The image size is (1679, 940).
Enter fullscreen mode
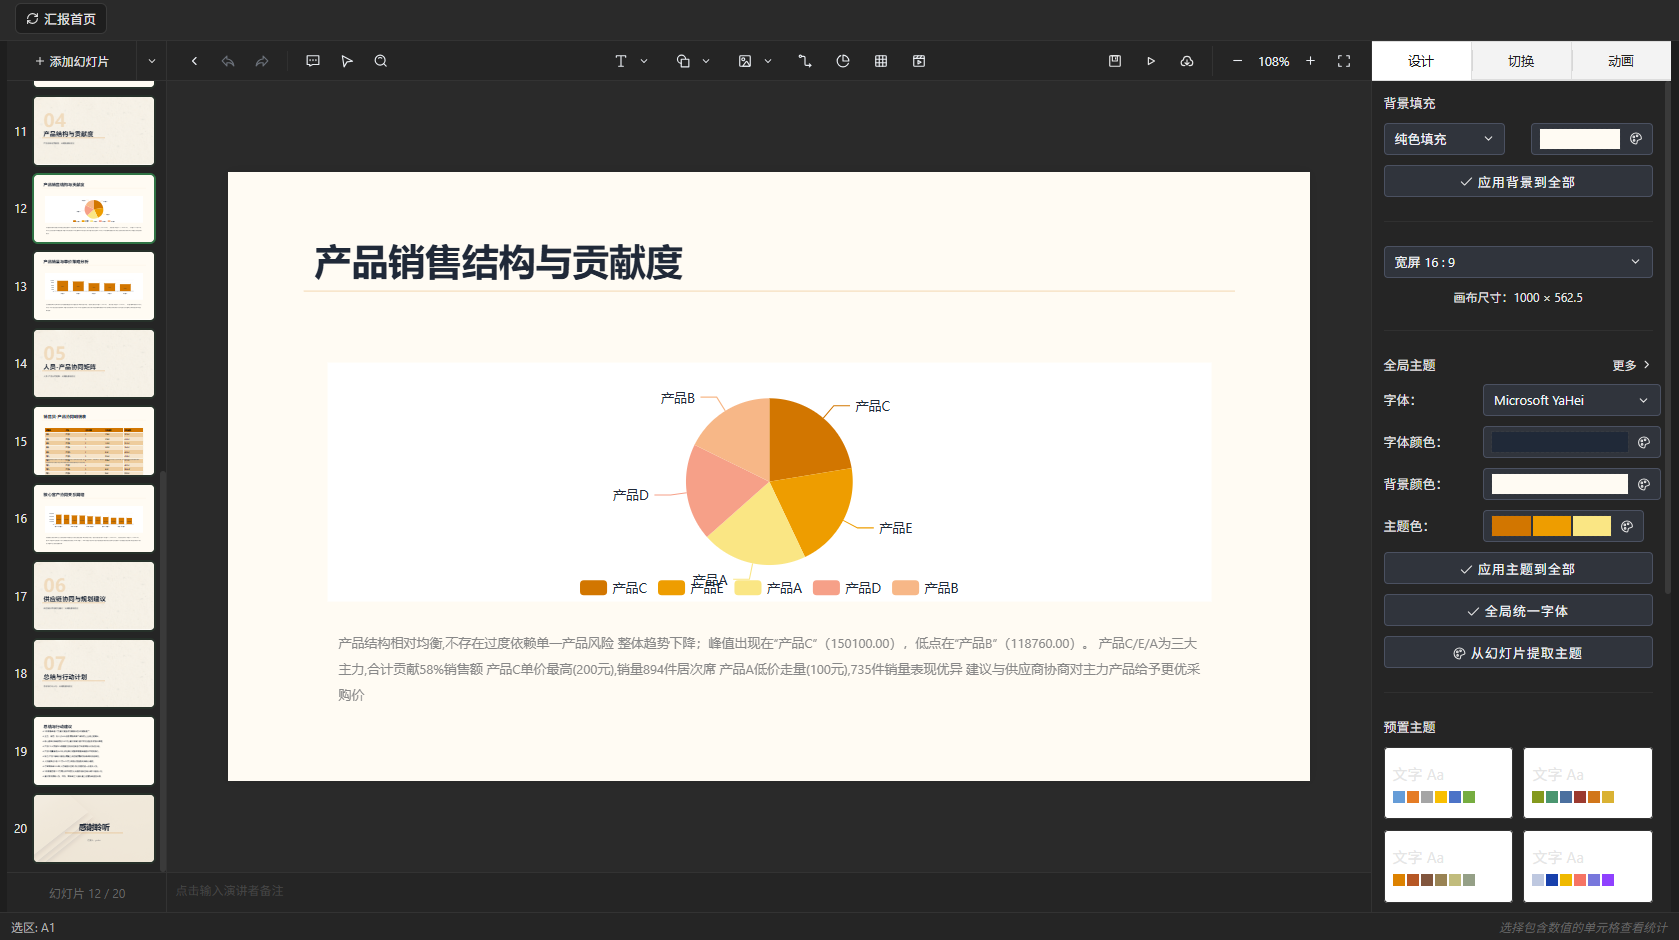pos(1344,61)
